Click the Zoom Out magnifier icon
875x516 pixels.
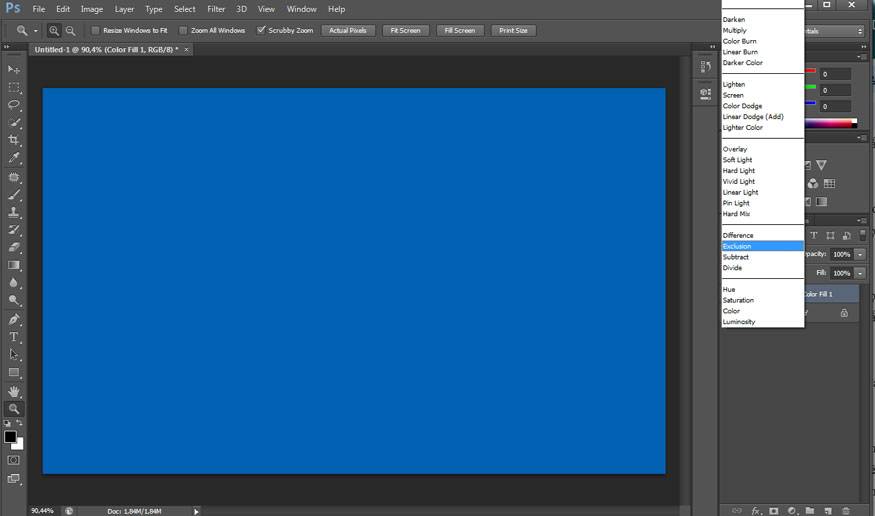click(70, 31)
